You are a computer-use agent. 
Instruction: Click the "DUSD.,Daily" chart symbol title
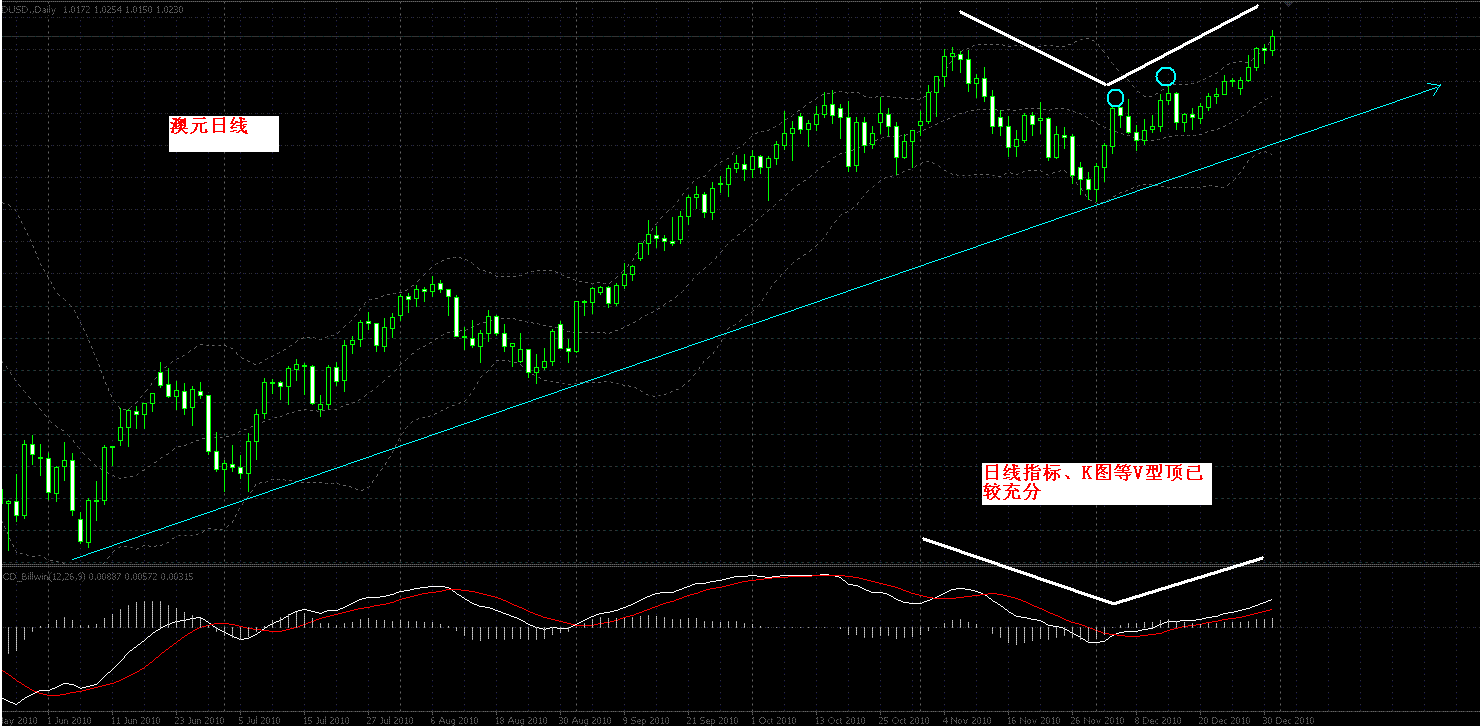pyautogui.click(x=29, y=8)
